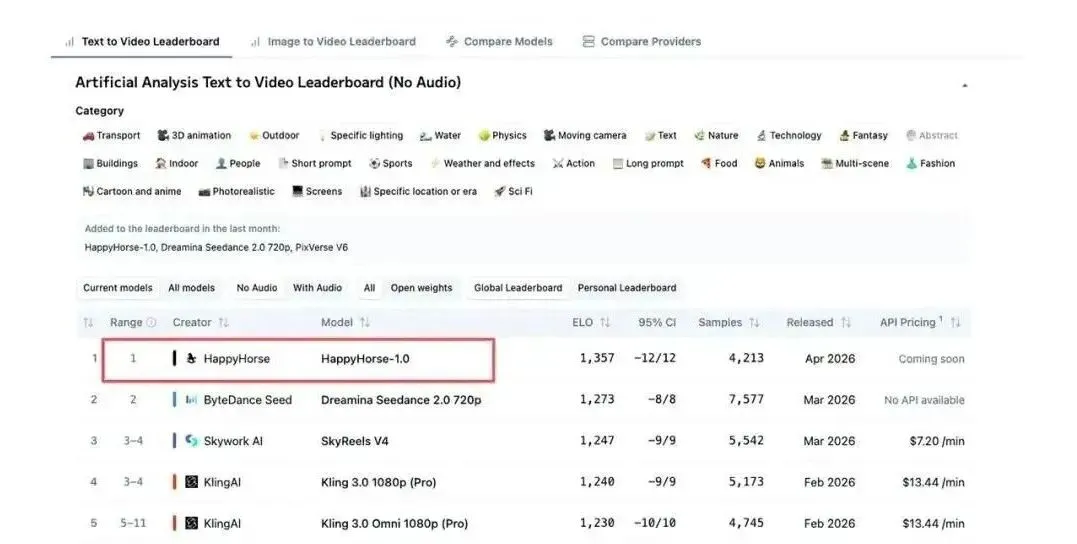Select the People category chip
Image resolution: width=1077 pixels, height=544 pixels.
click(x=238, y=163)
